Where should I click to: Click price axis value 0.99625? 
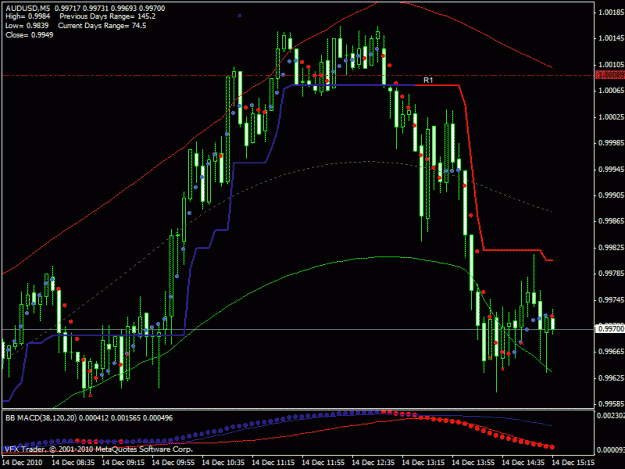611,378
